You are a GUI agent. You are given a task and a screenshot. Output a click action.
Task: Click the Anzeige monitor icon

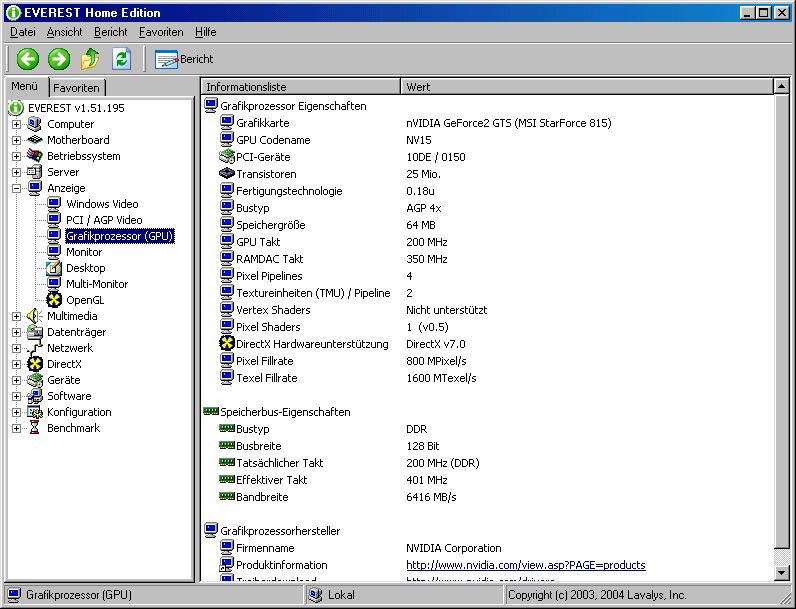(x=35, y=188)
